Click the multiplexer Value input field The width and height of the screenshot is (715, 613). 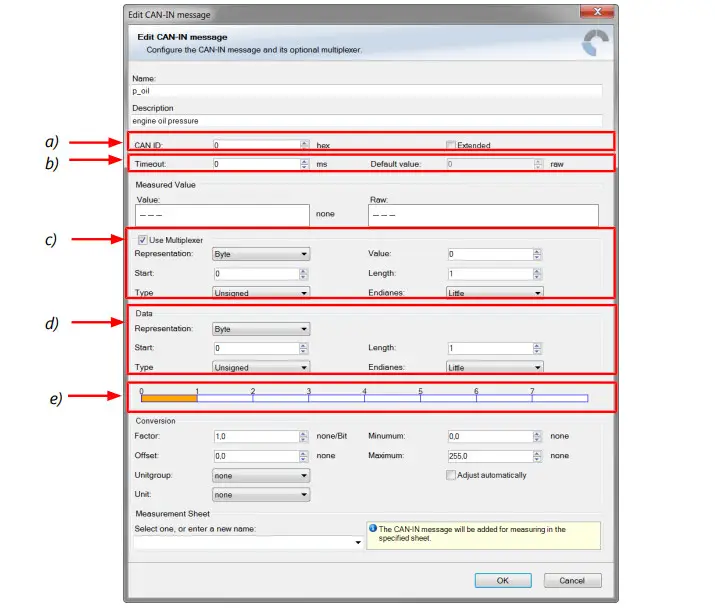pos(490,254)
